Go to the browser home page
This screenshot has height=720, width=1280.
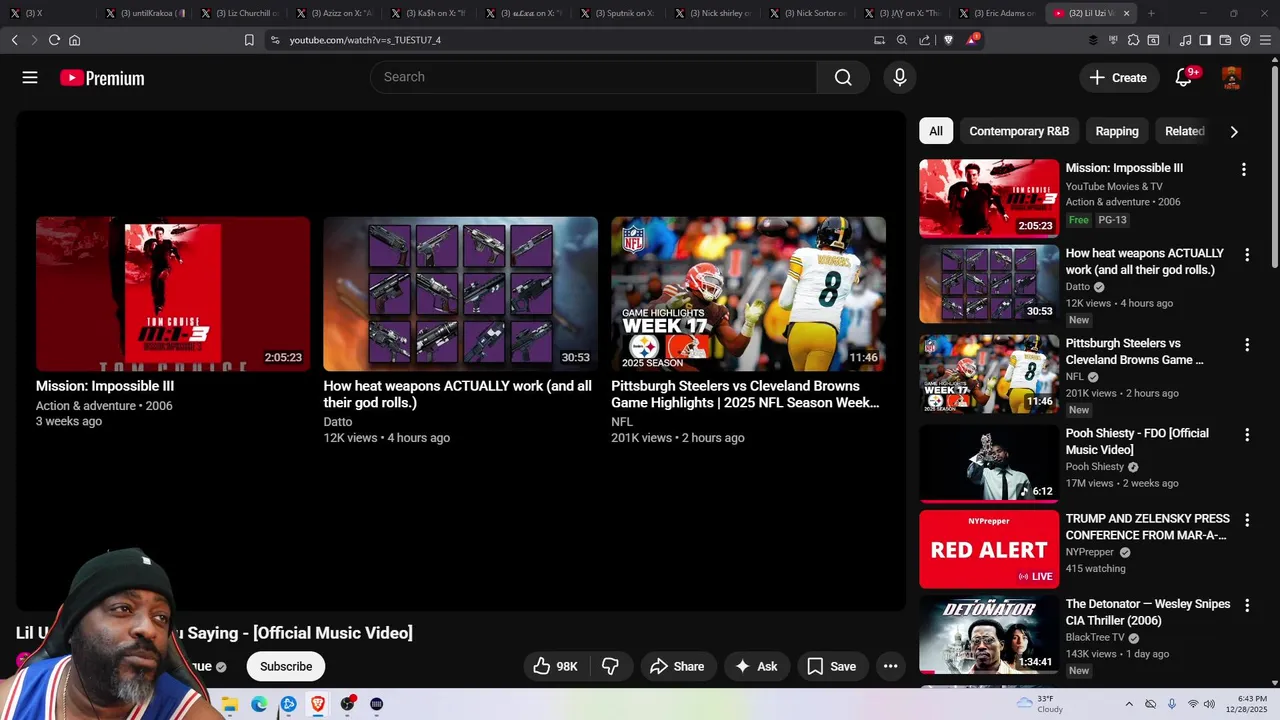pos(74,40)
